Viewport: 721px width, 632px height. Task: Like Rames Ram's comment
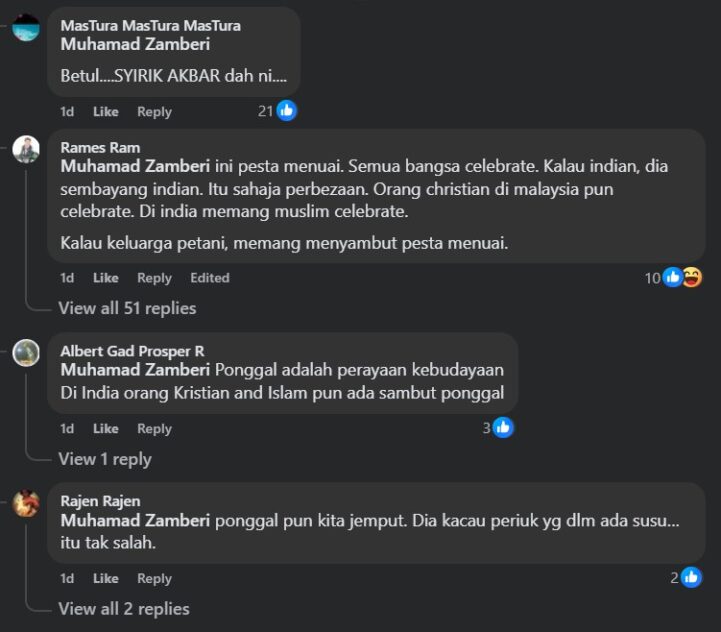pyautogui.click(x=106, y=278)
